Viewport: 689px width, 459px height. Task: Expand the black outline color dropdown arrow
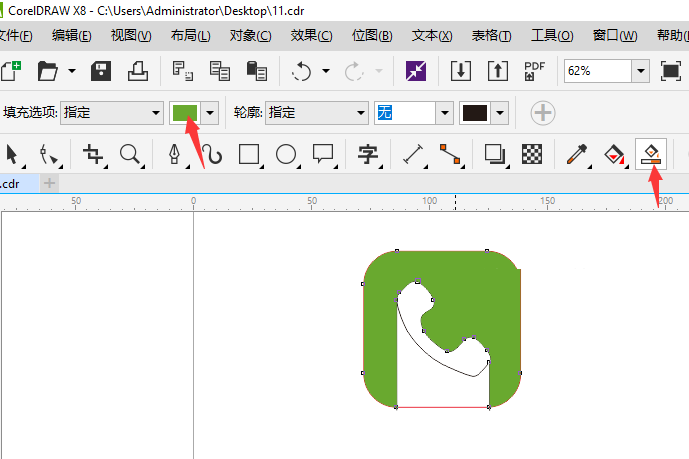pos(500,113)
